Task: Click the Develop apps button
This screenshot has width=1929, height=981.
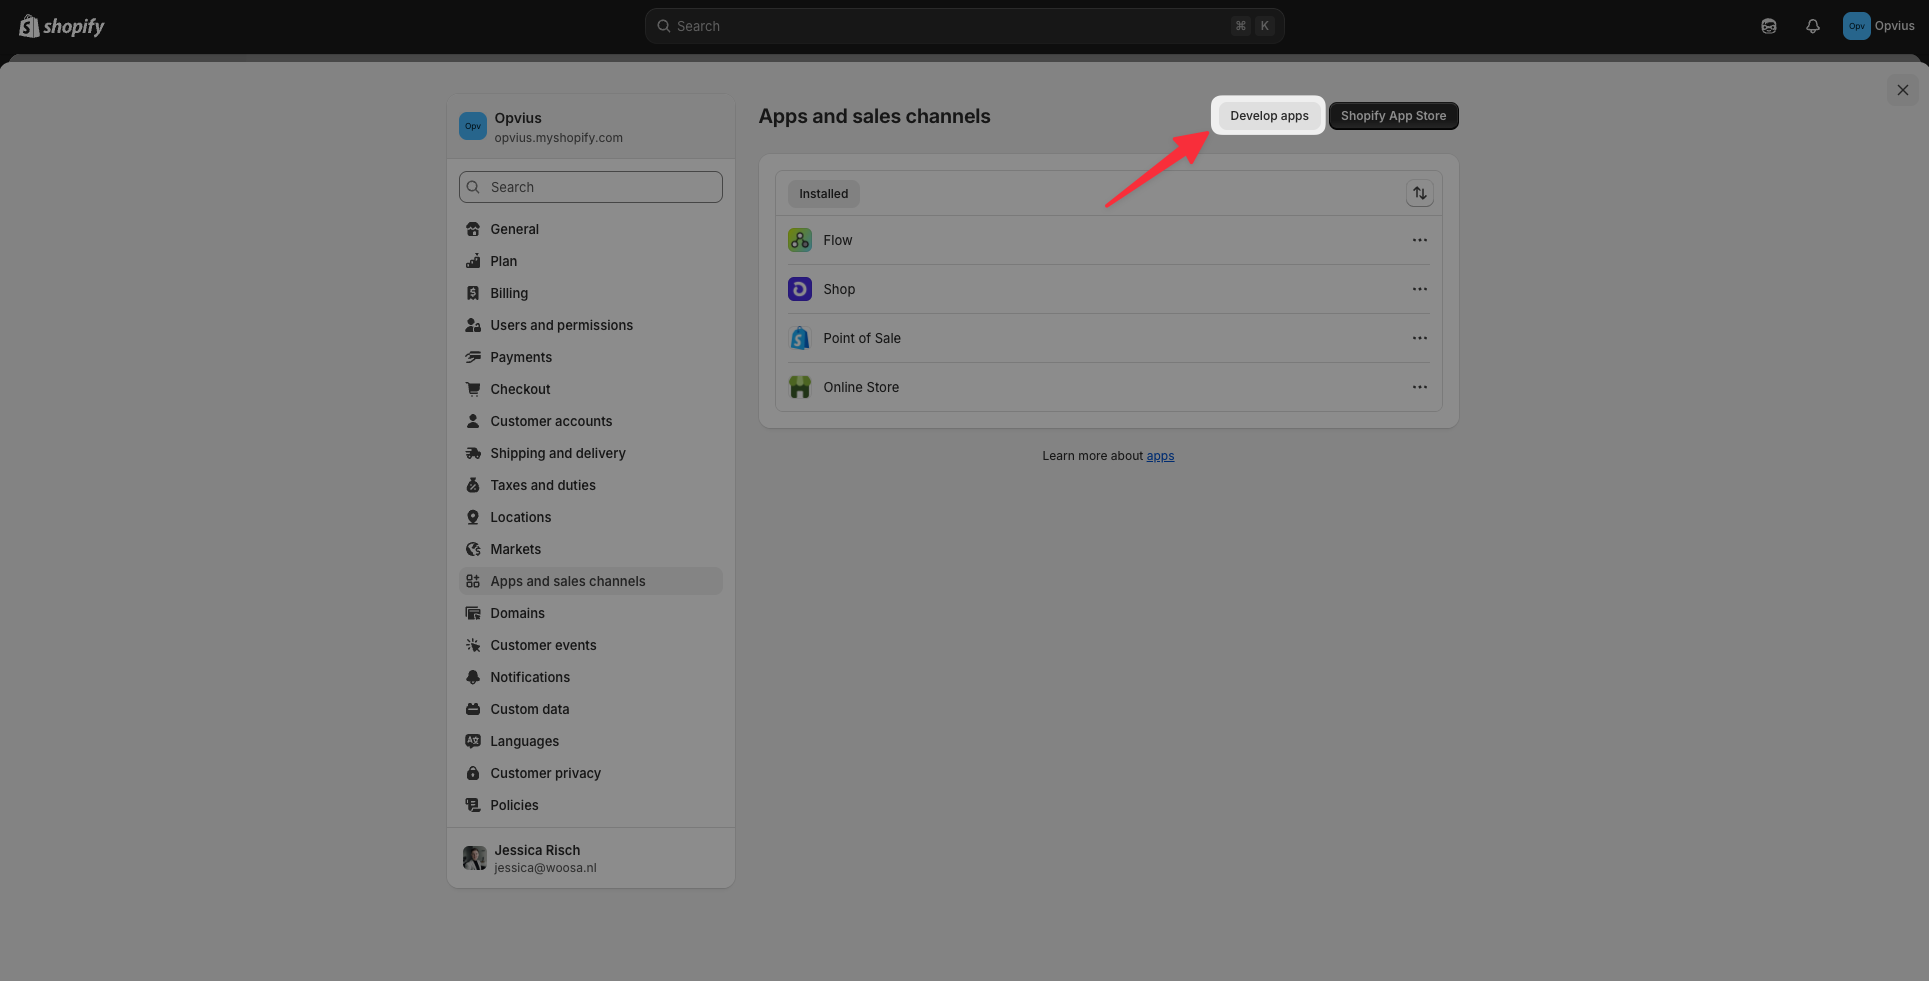Action: click(1269, 116)
